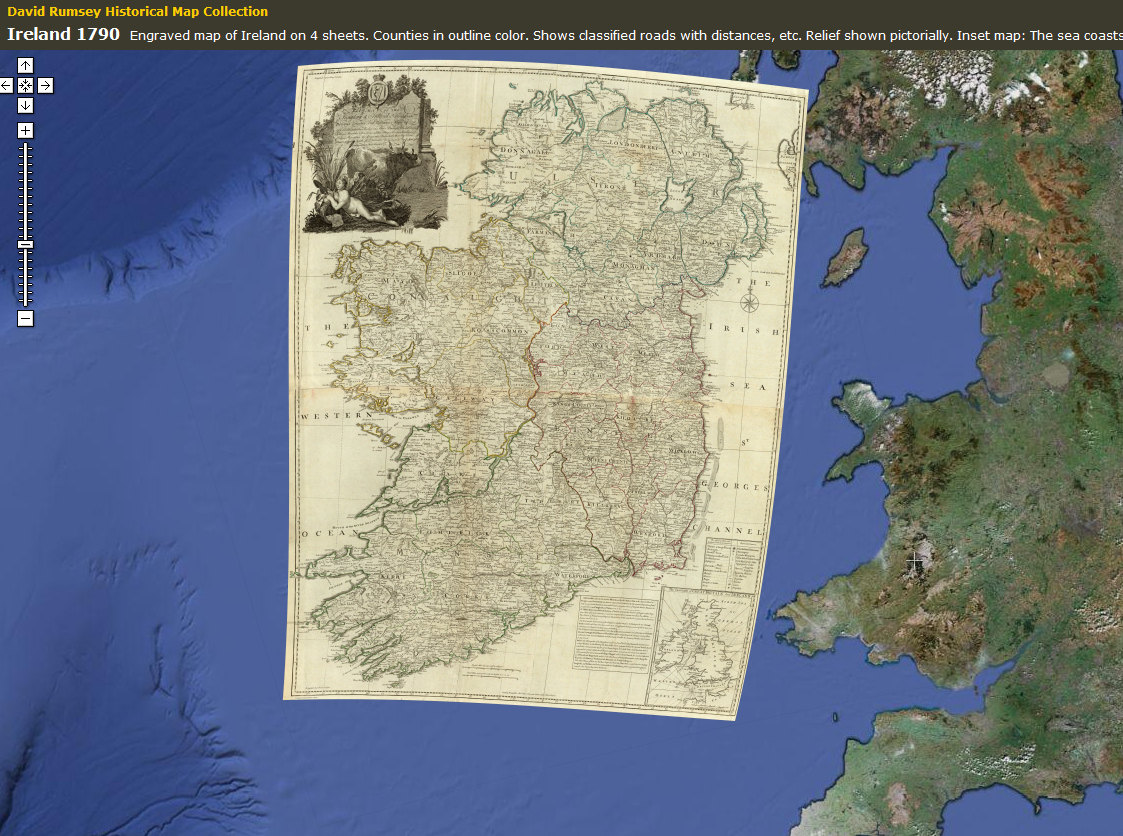Click the 'WESTERN' label on the historic map
This screenshot has height=836, width=1123.
click(x=337, y=416)
